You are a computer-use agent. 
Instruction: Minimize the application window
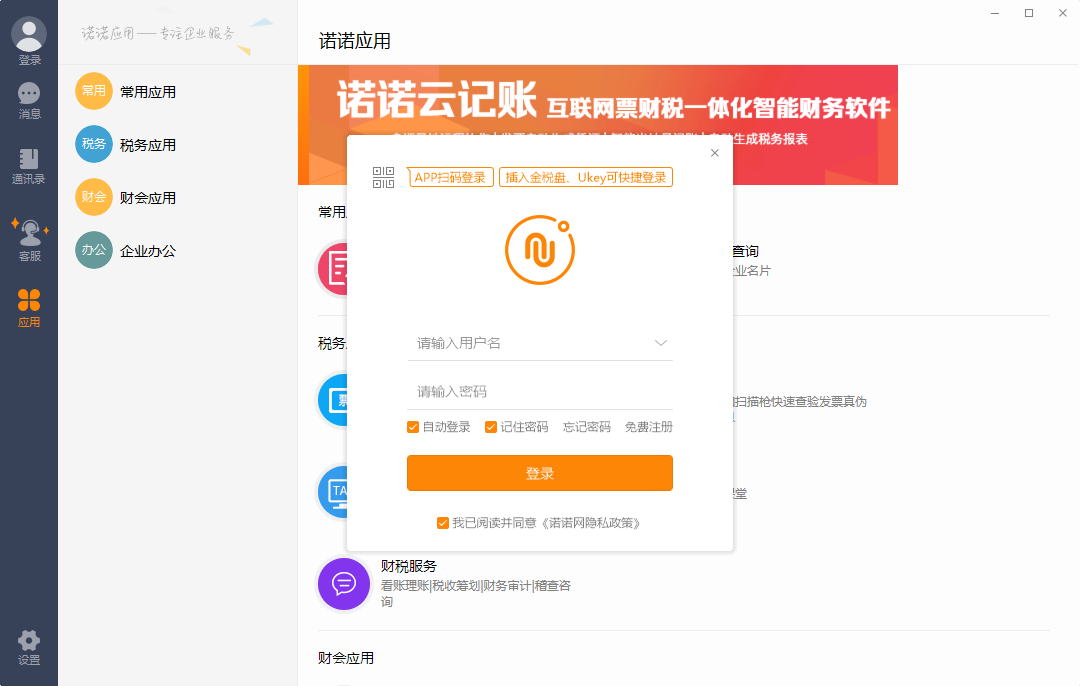(995, 13)
